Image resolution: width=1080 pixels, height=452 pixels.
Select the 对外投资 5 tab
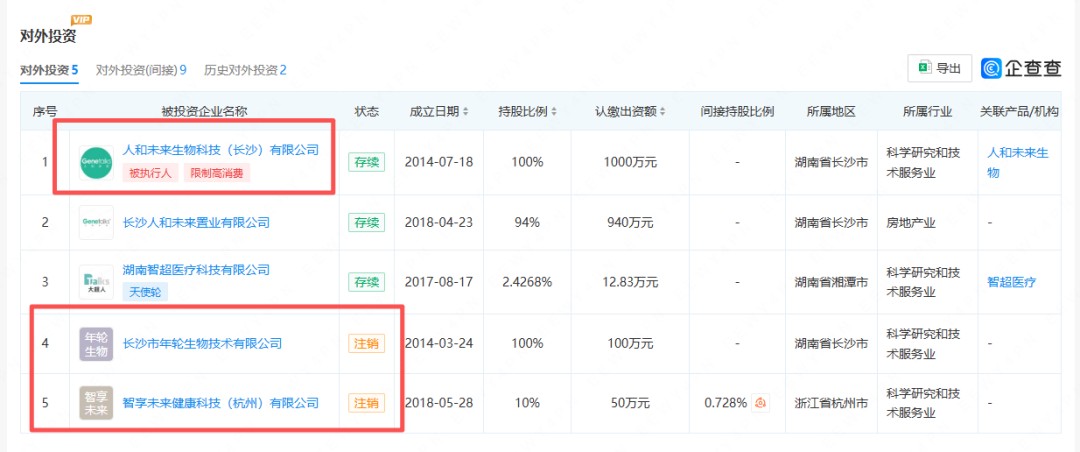[x=49, y=70]
